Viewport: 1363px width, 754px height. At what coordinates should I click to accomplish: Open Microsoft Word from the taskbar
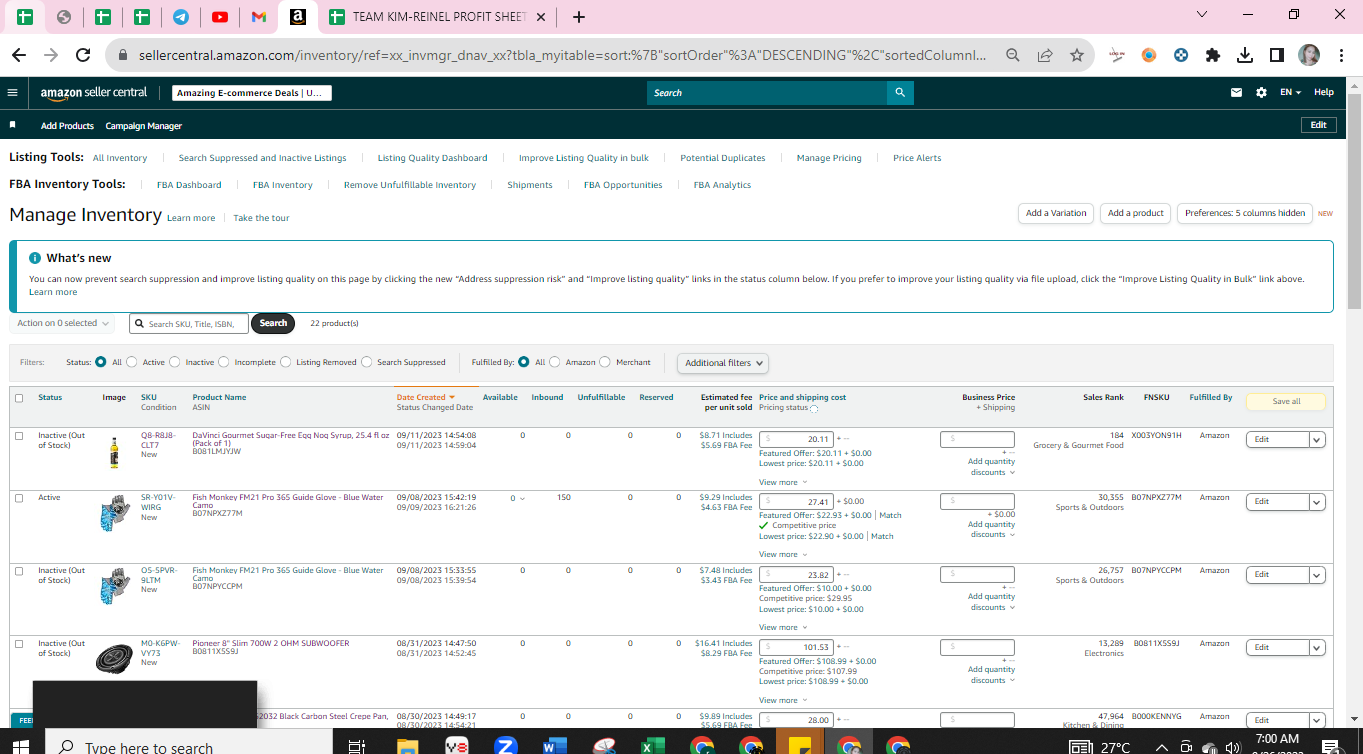tap(554, 746)
